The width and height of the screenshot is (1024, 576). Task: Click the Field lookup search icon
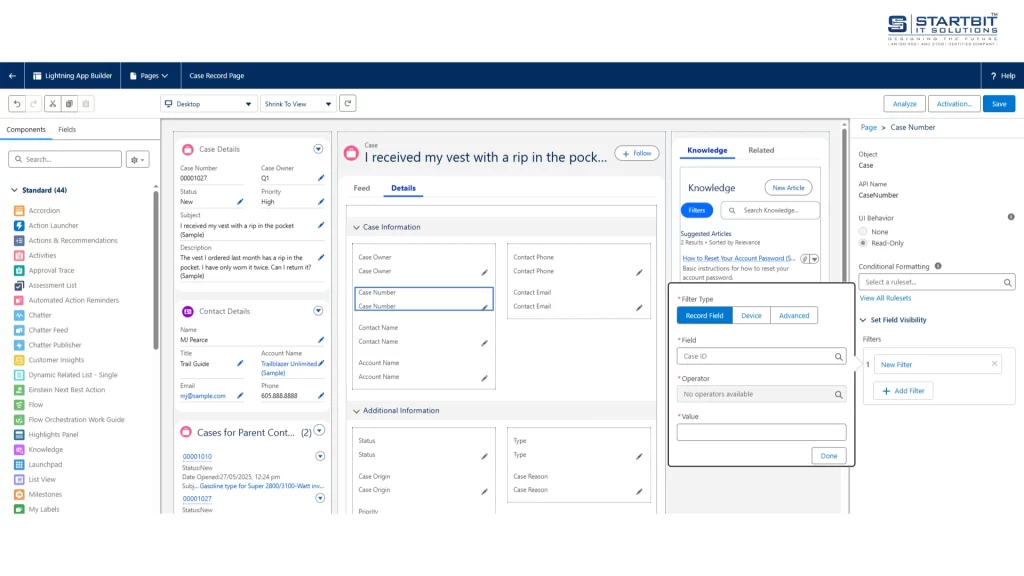click(x=839, y=357)
